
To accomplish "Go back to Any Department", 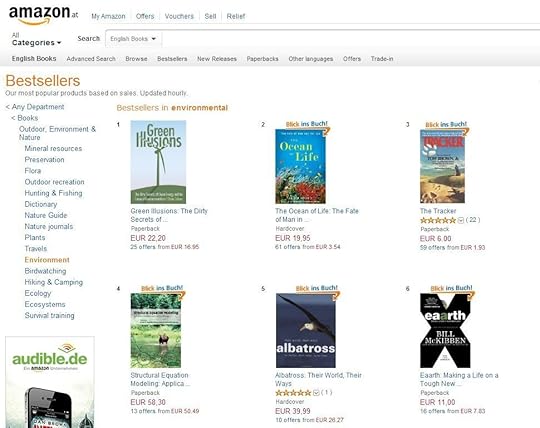I will pos(35,107).
